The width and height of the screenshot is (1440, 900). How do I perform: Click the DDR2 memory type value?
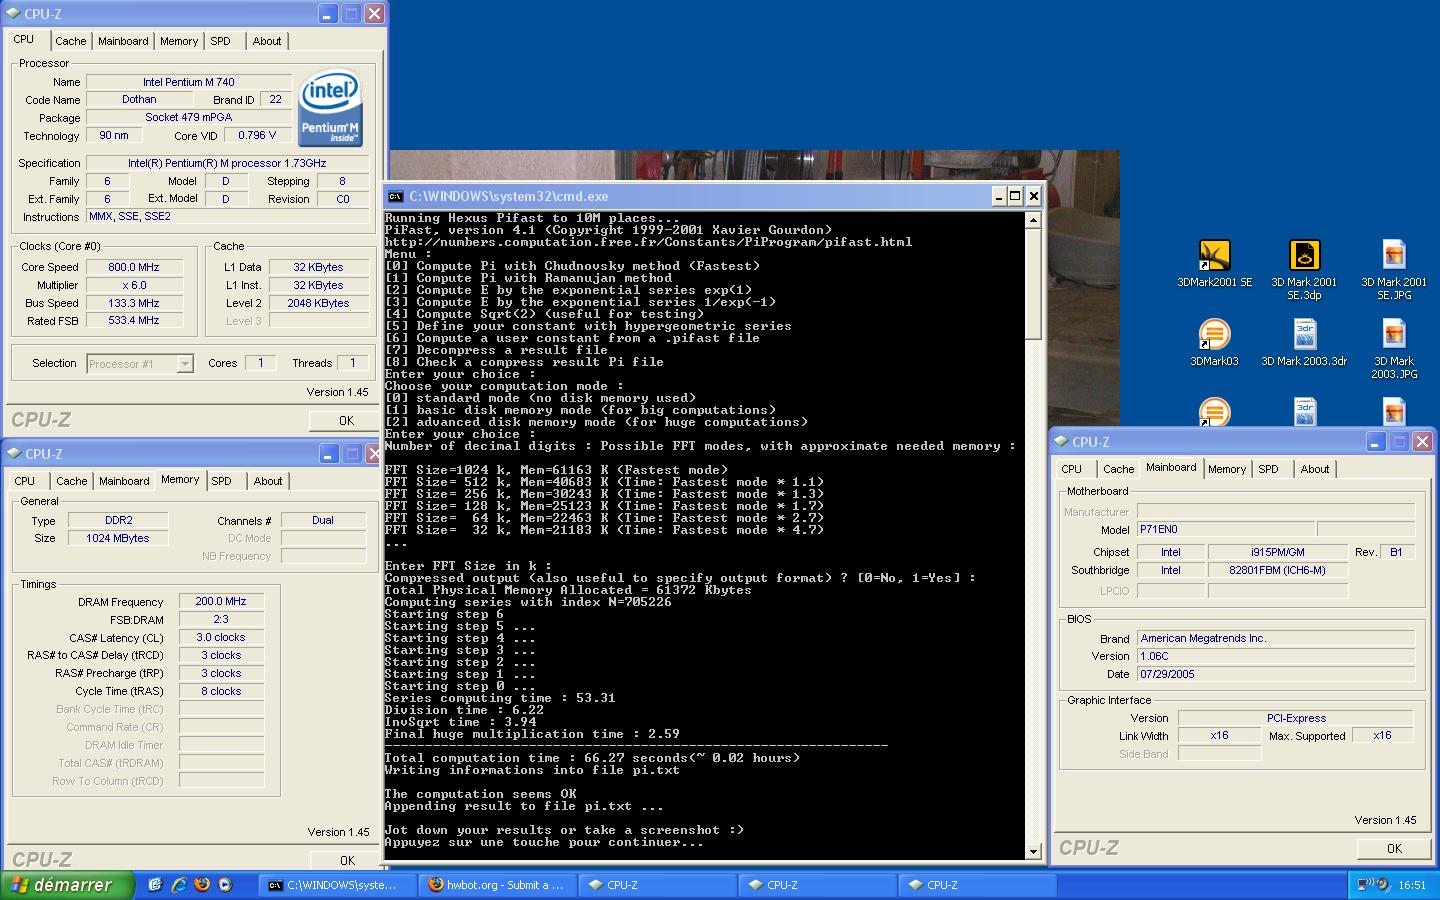click(118, 520)
